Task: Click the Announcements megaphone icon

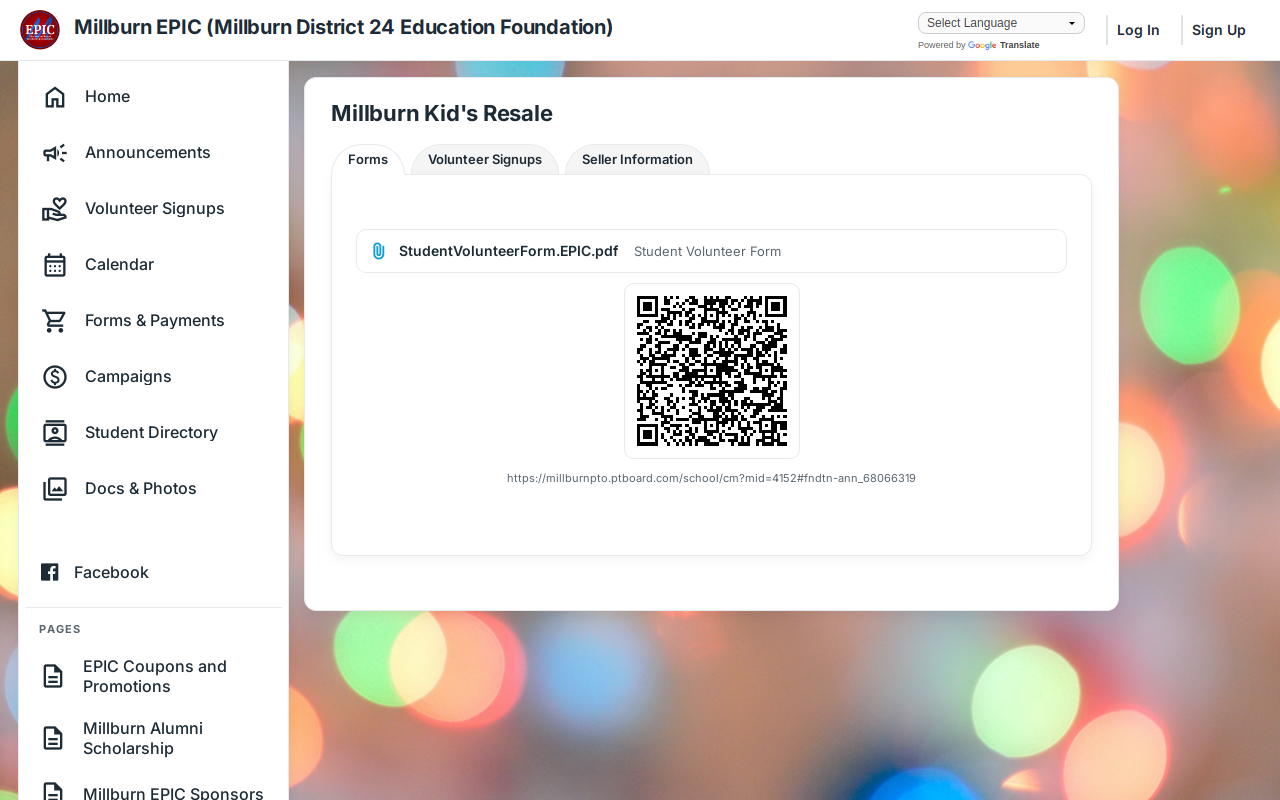Action: [55, 153]
